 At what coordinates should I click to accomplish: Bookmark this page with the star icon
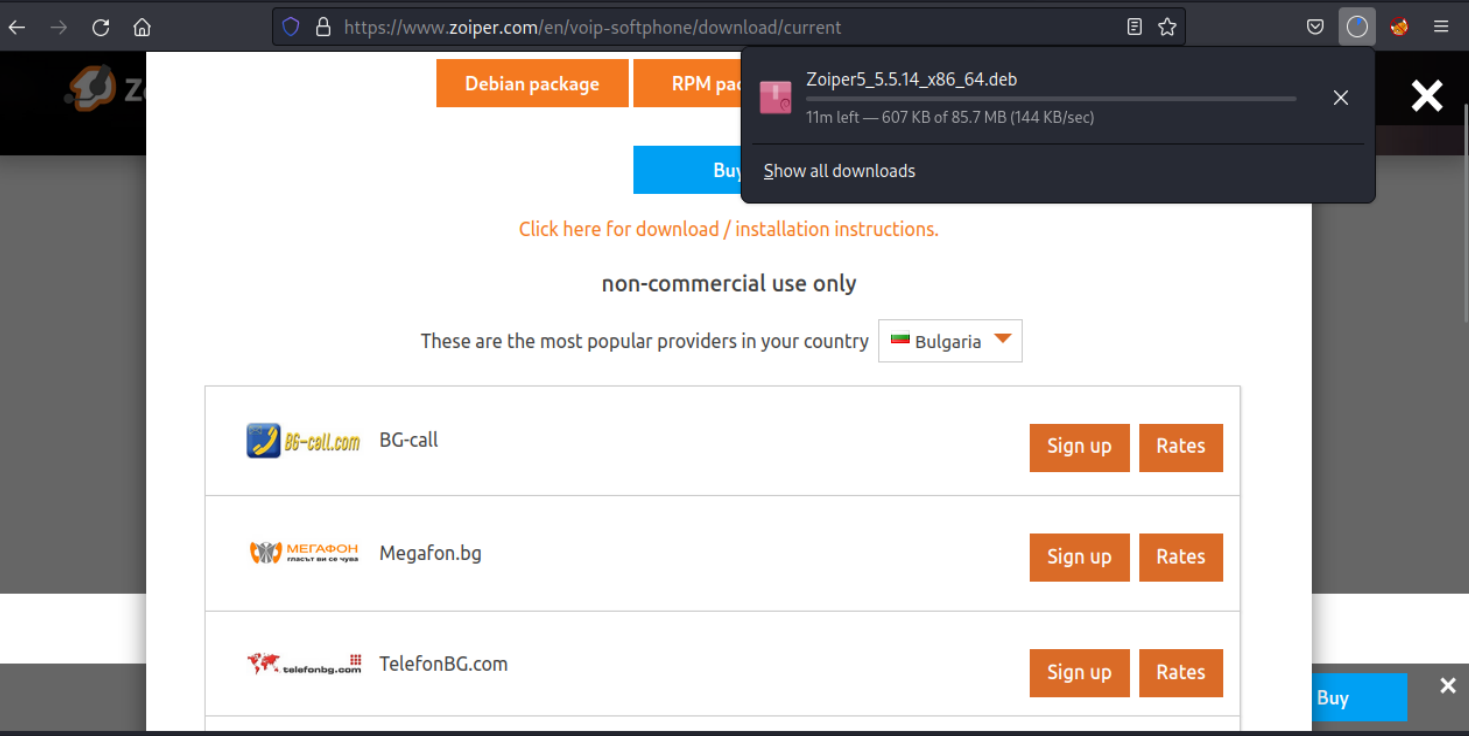[1167, 27]
